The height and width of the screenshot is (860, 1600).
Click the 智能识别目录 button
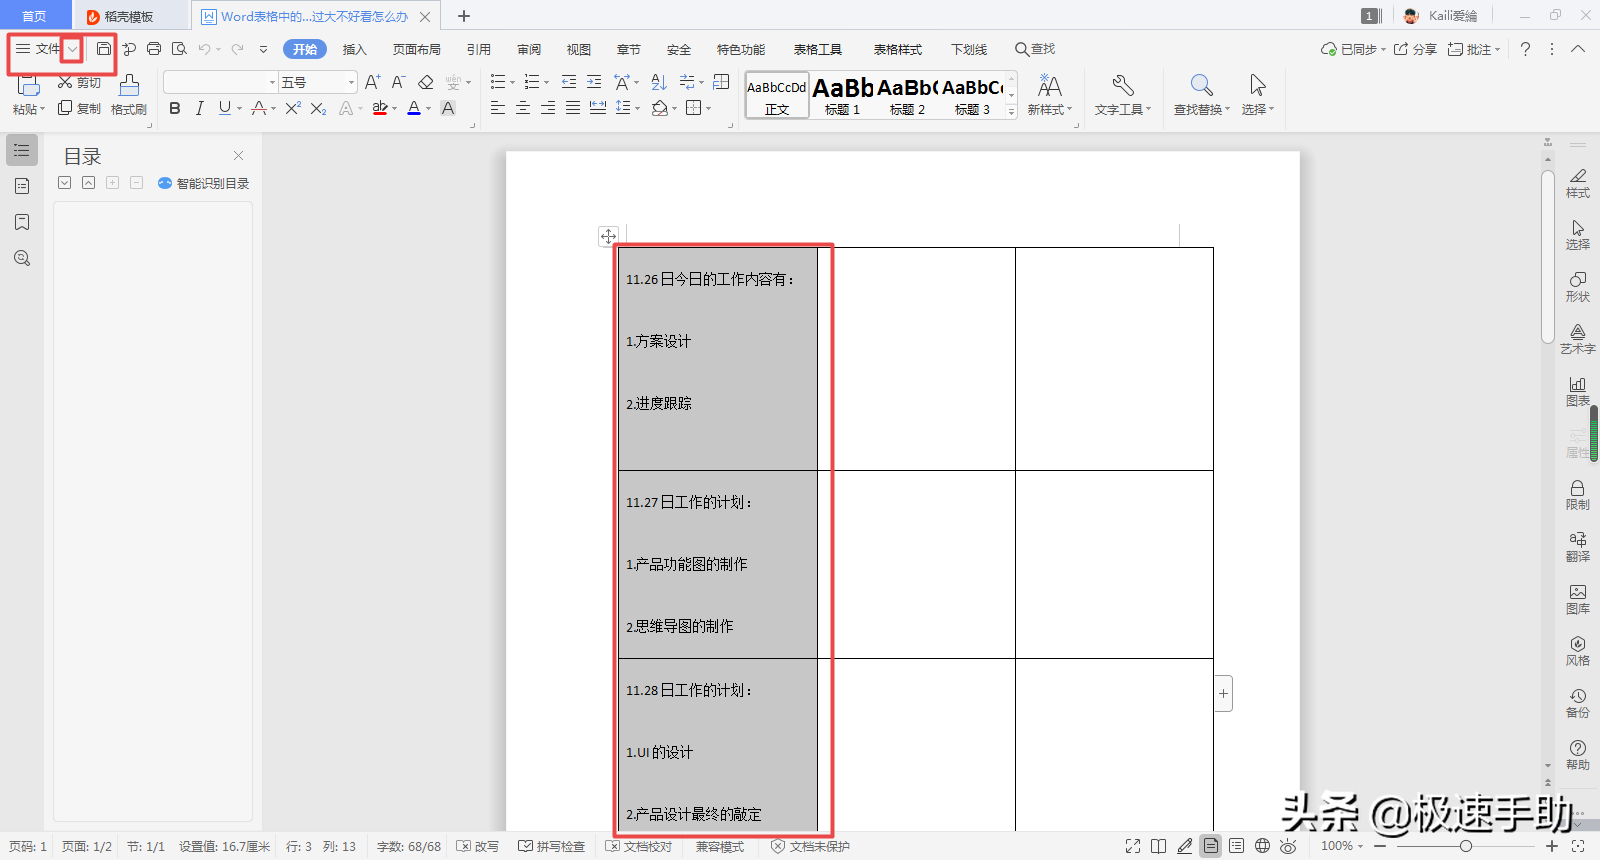click(x=204, y=183)
